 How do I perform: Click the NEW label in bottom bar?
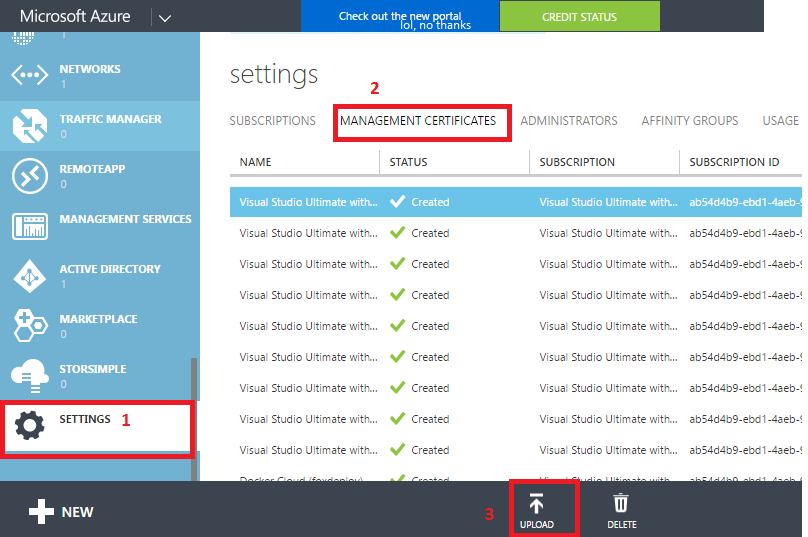(x=77, y=512)
